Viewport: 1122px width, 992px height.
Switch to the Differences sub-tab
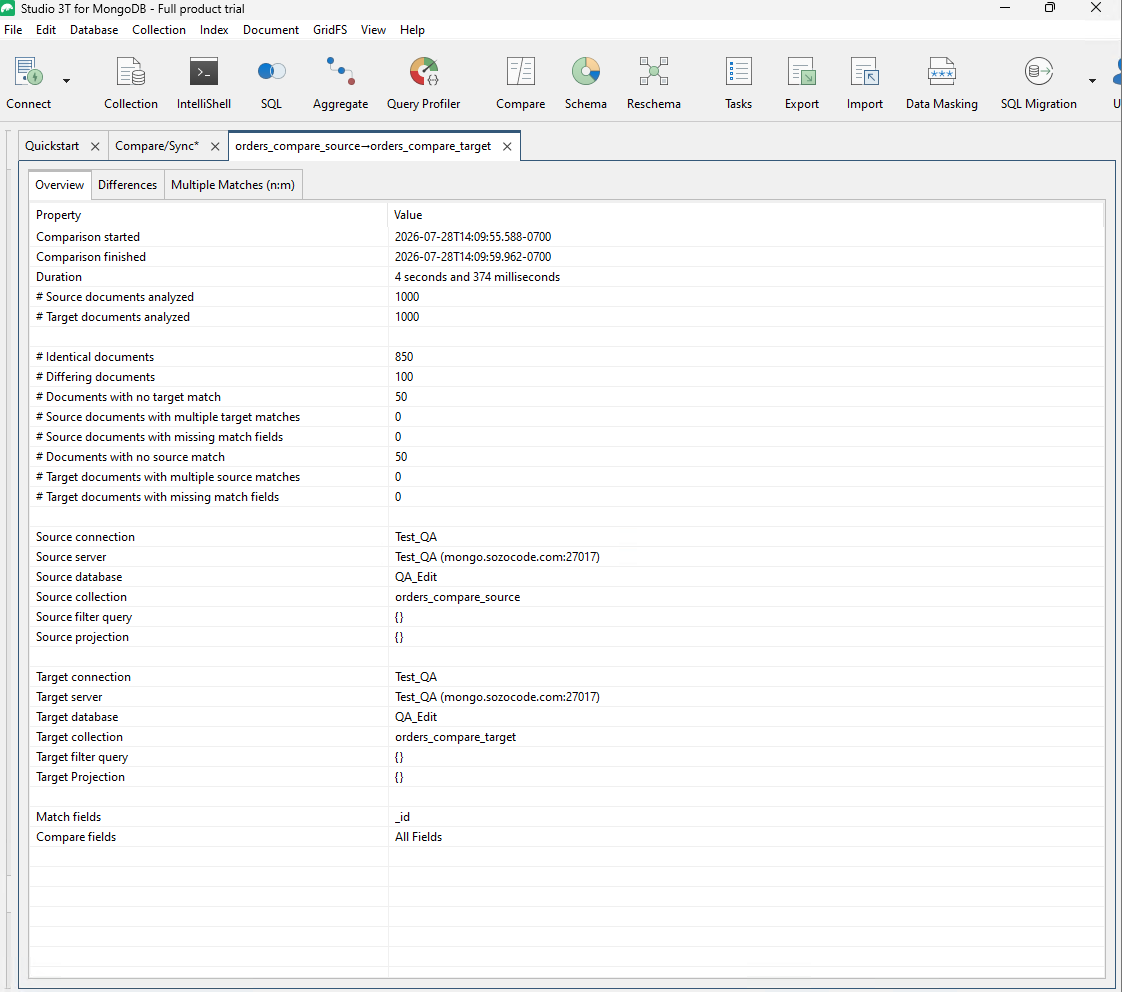click(x=127, y=185)
